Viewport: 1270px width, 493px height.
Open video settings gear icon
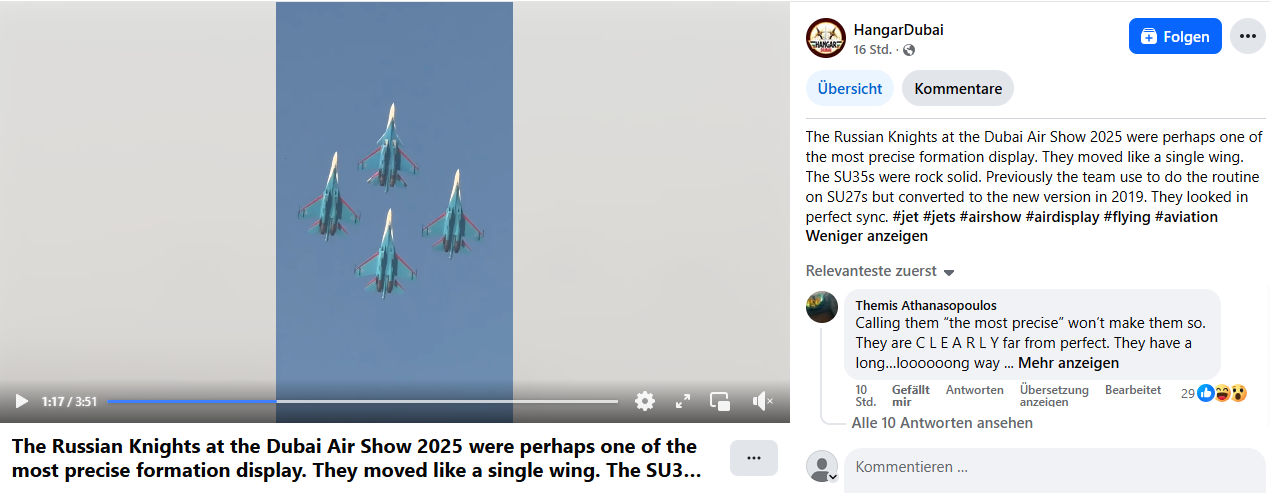click(x=645, y=401)
